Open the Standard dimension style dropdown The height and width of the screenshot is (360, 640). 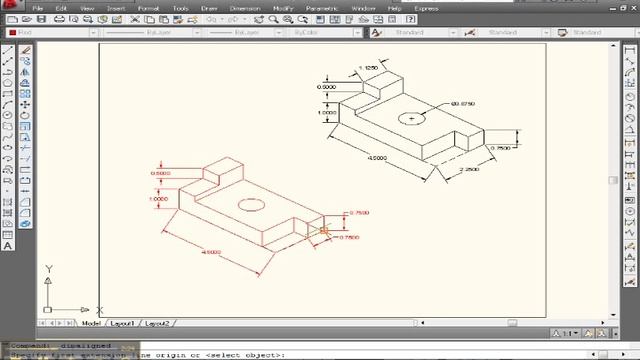[546, 33]
